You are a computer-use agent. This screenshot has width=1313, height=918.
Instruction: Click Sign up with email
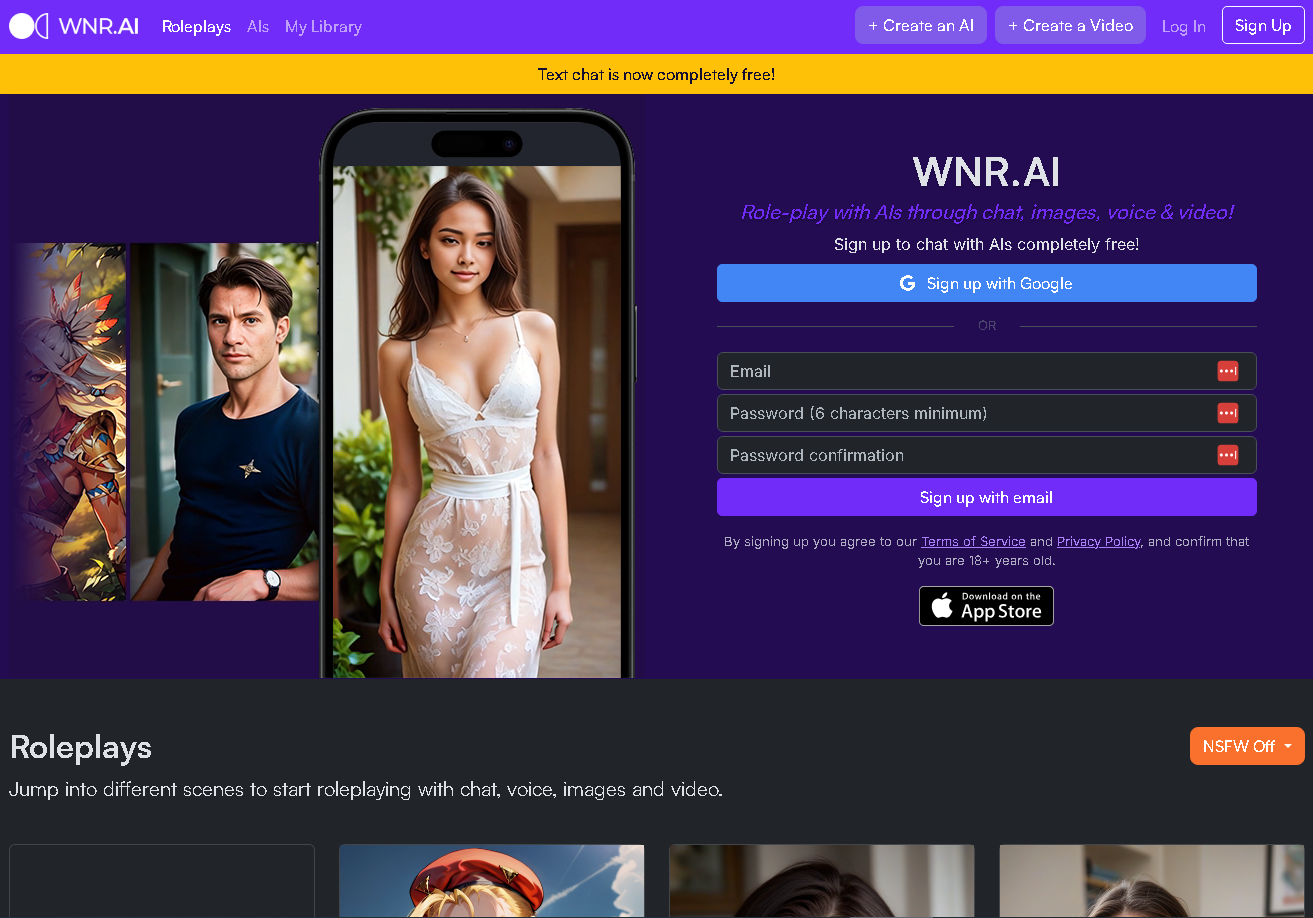pos(986,497)
